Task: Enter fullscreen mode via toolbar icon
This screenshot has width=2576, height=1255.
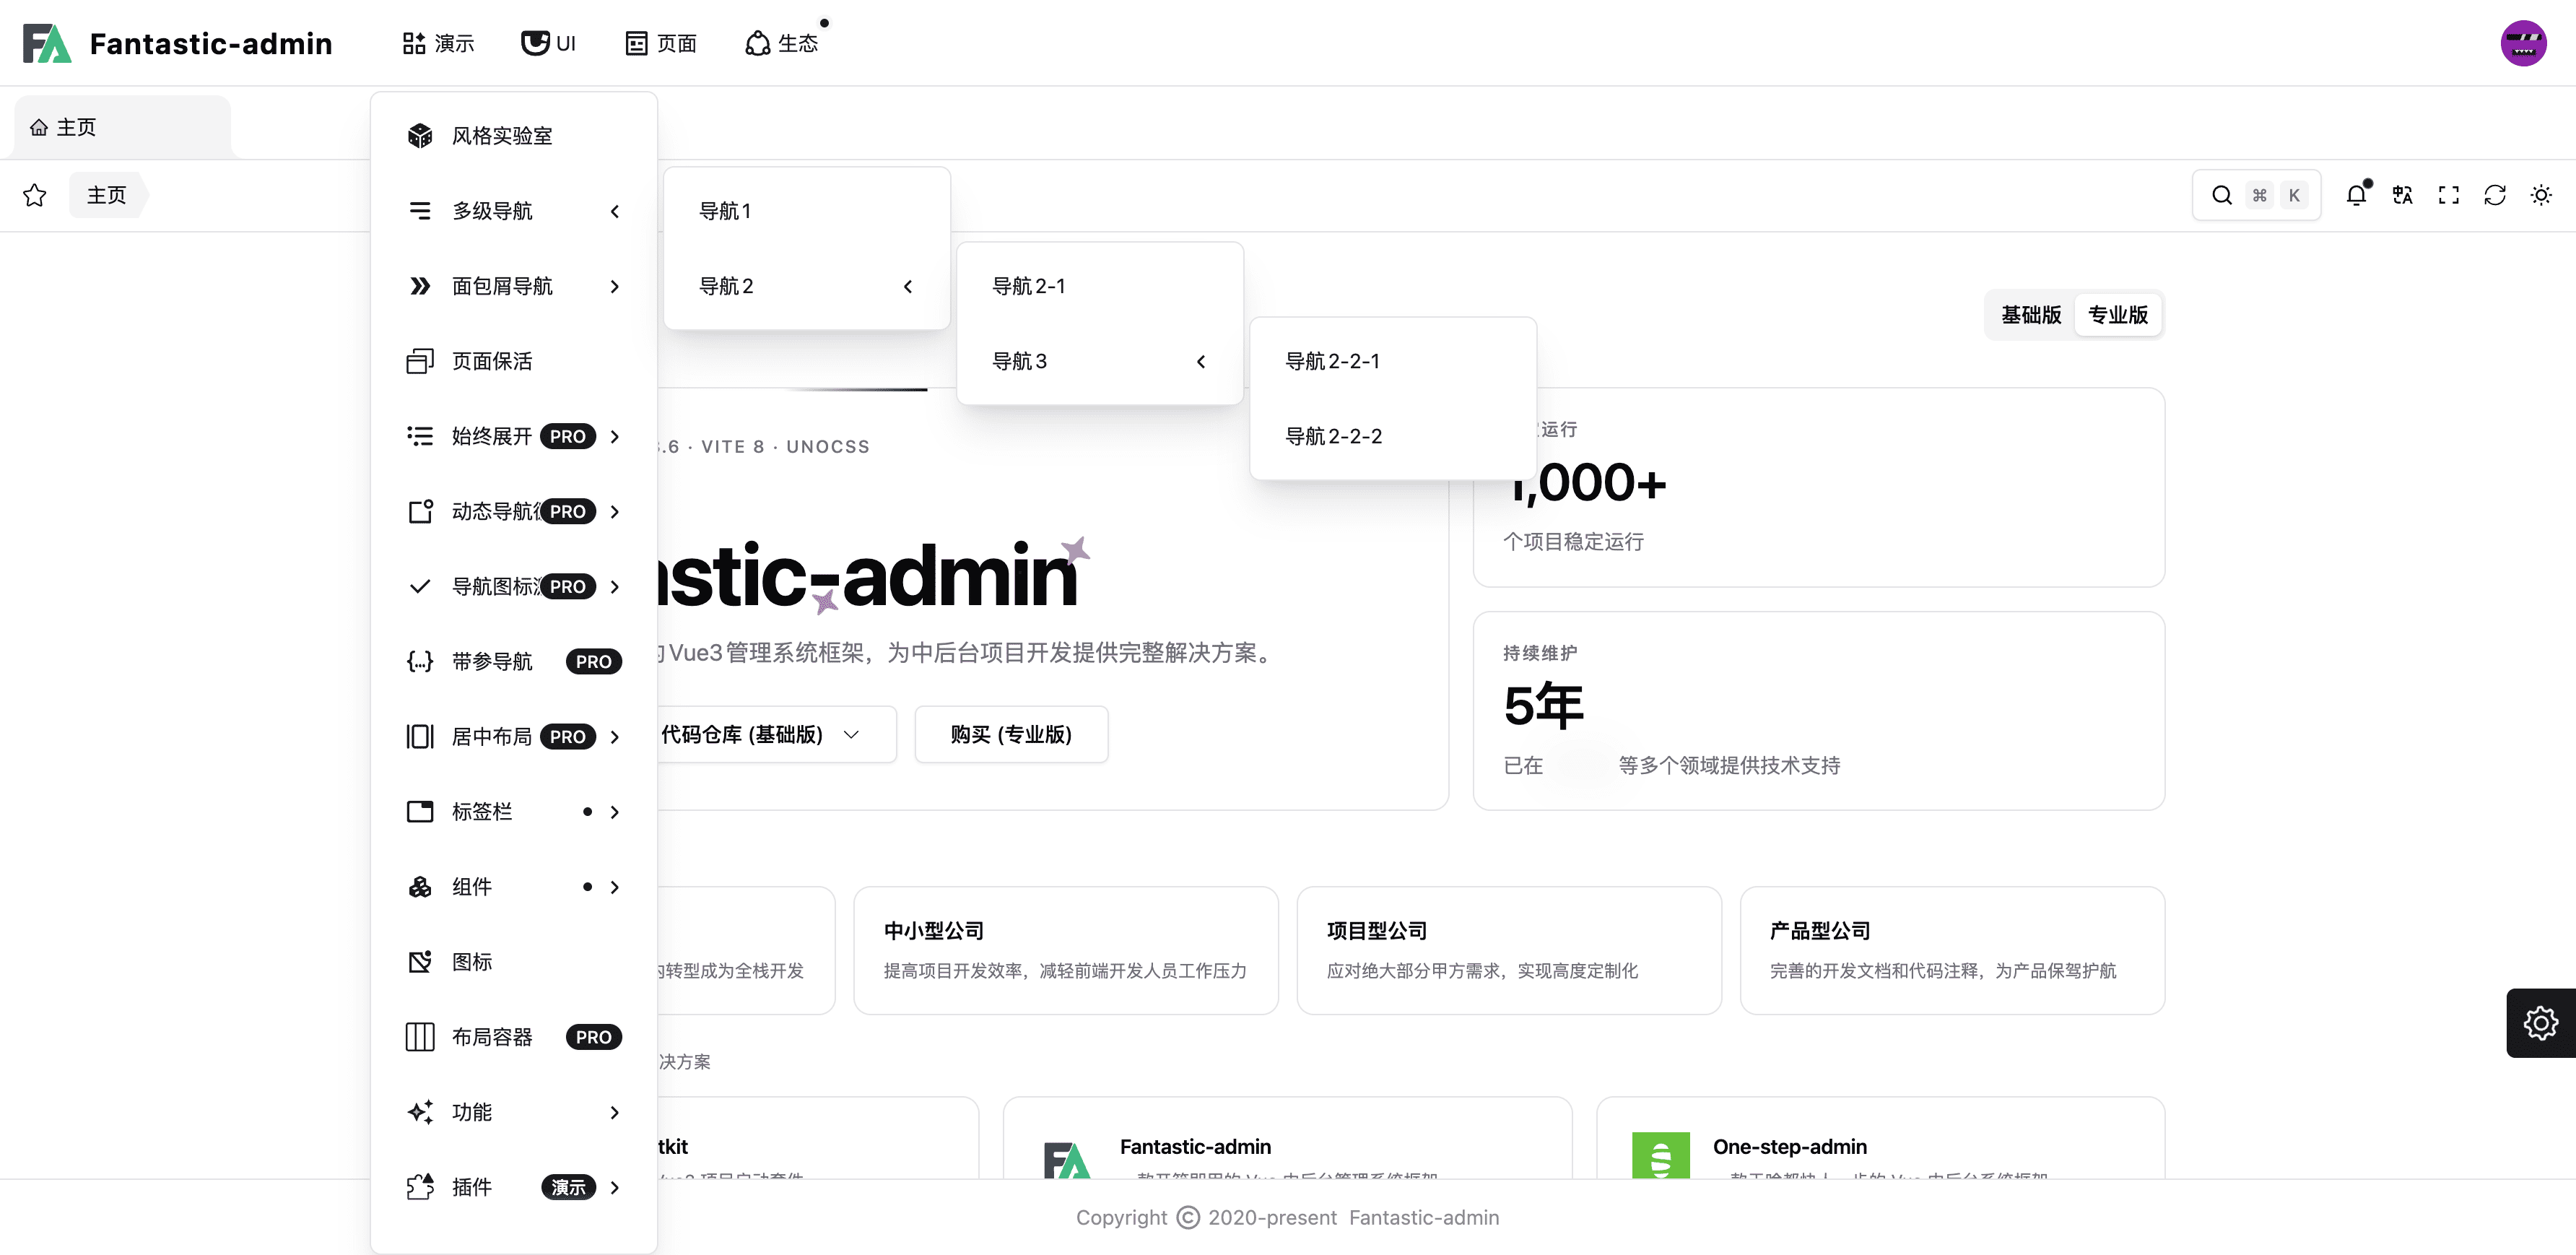Action: [x=2448, y=195]
